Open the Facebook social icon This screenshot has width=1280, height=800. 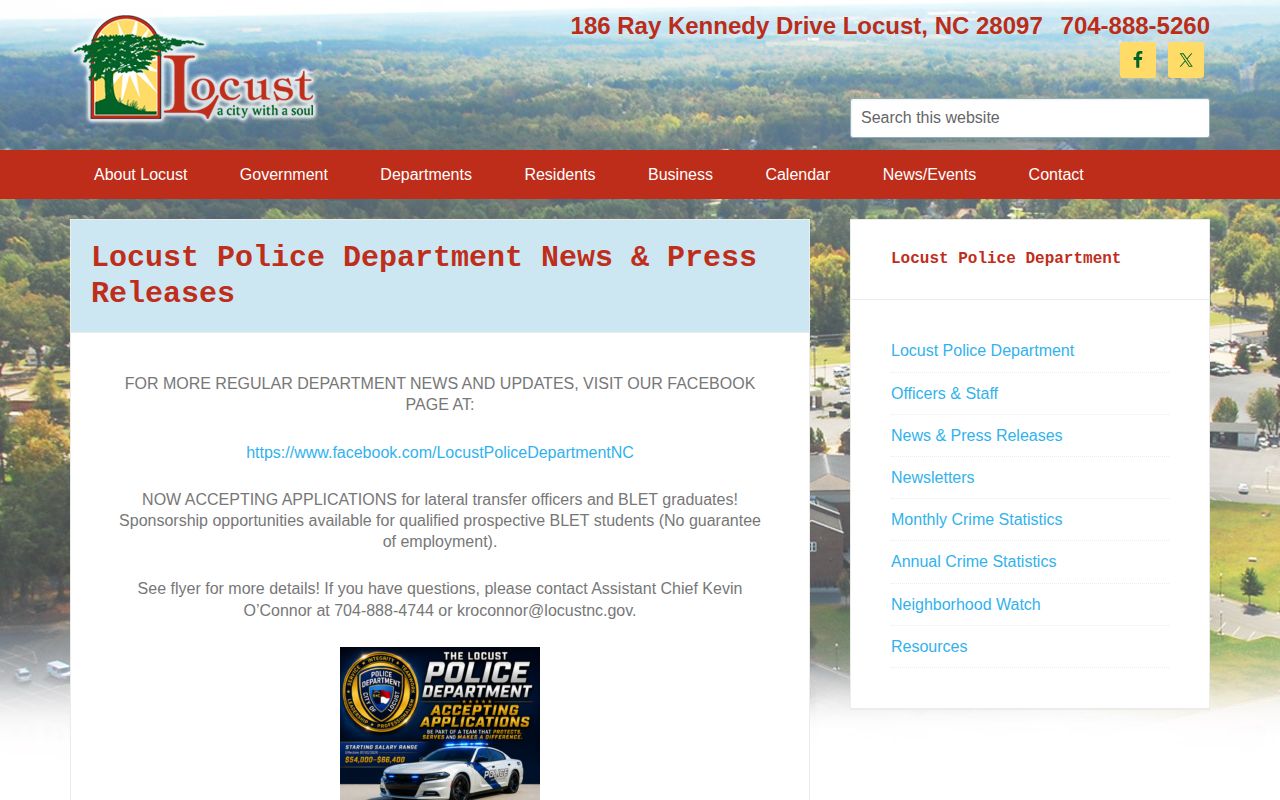(1138, 60)
